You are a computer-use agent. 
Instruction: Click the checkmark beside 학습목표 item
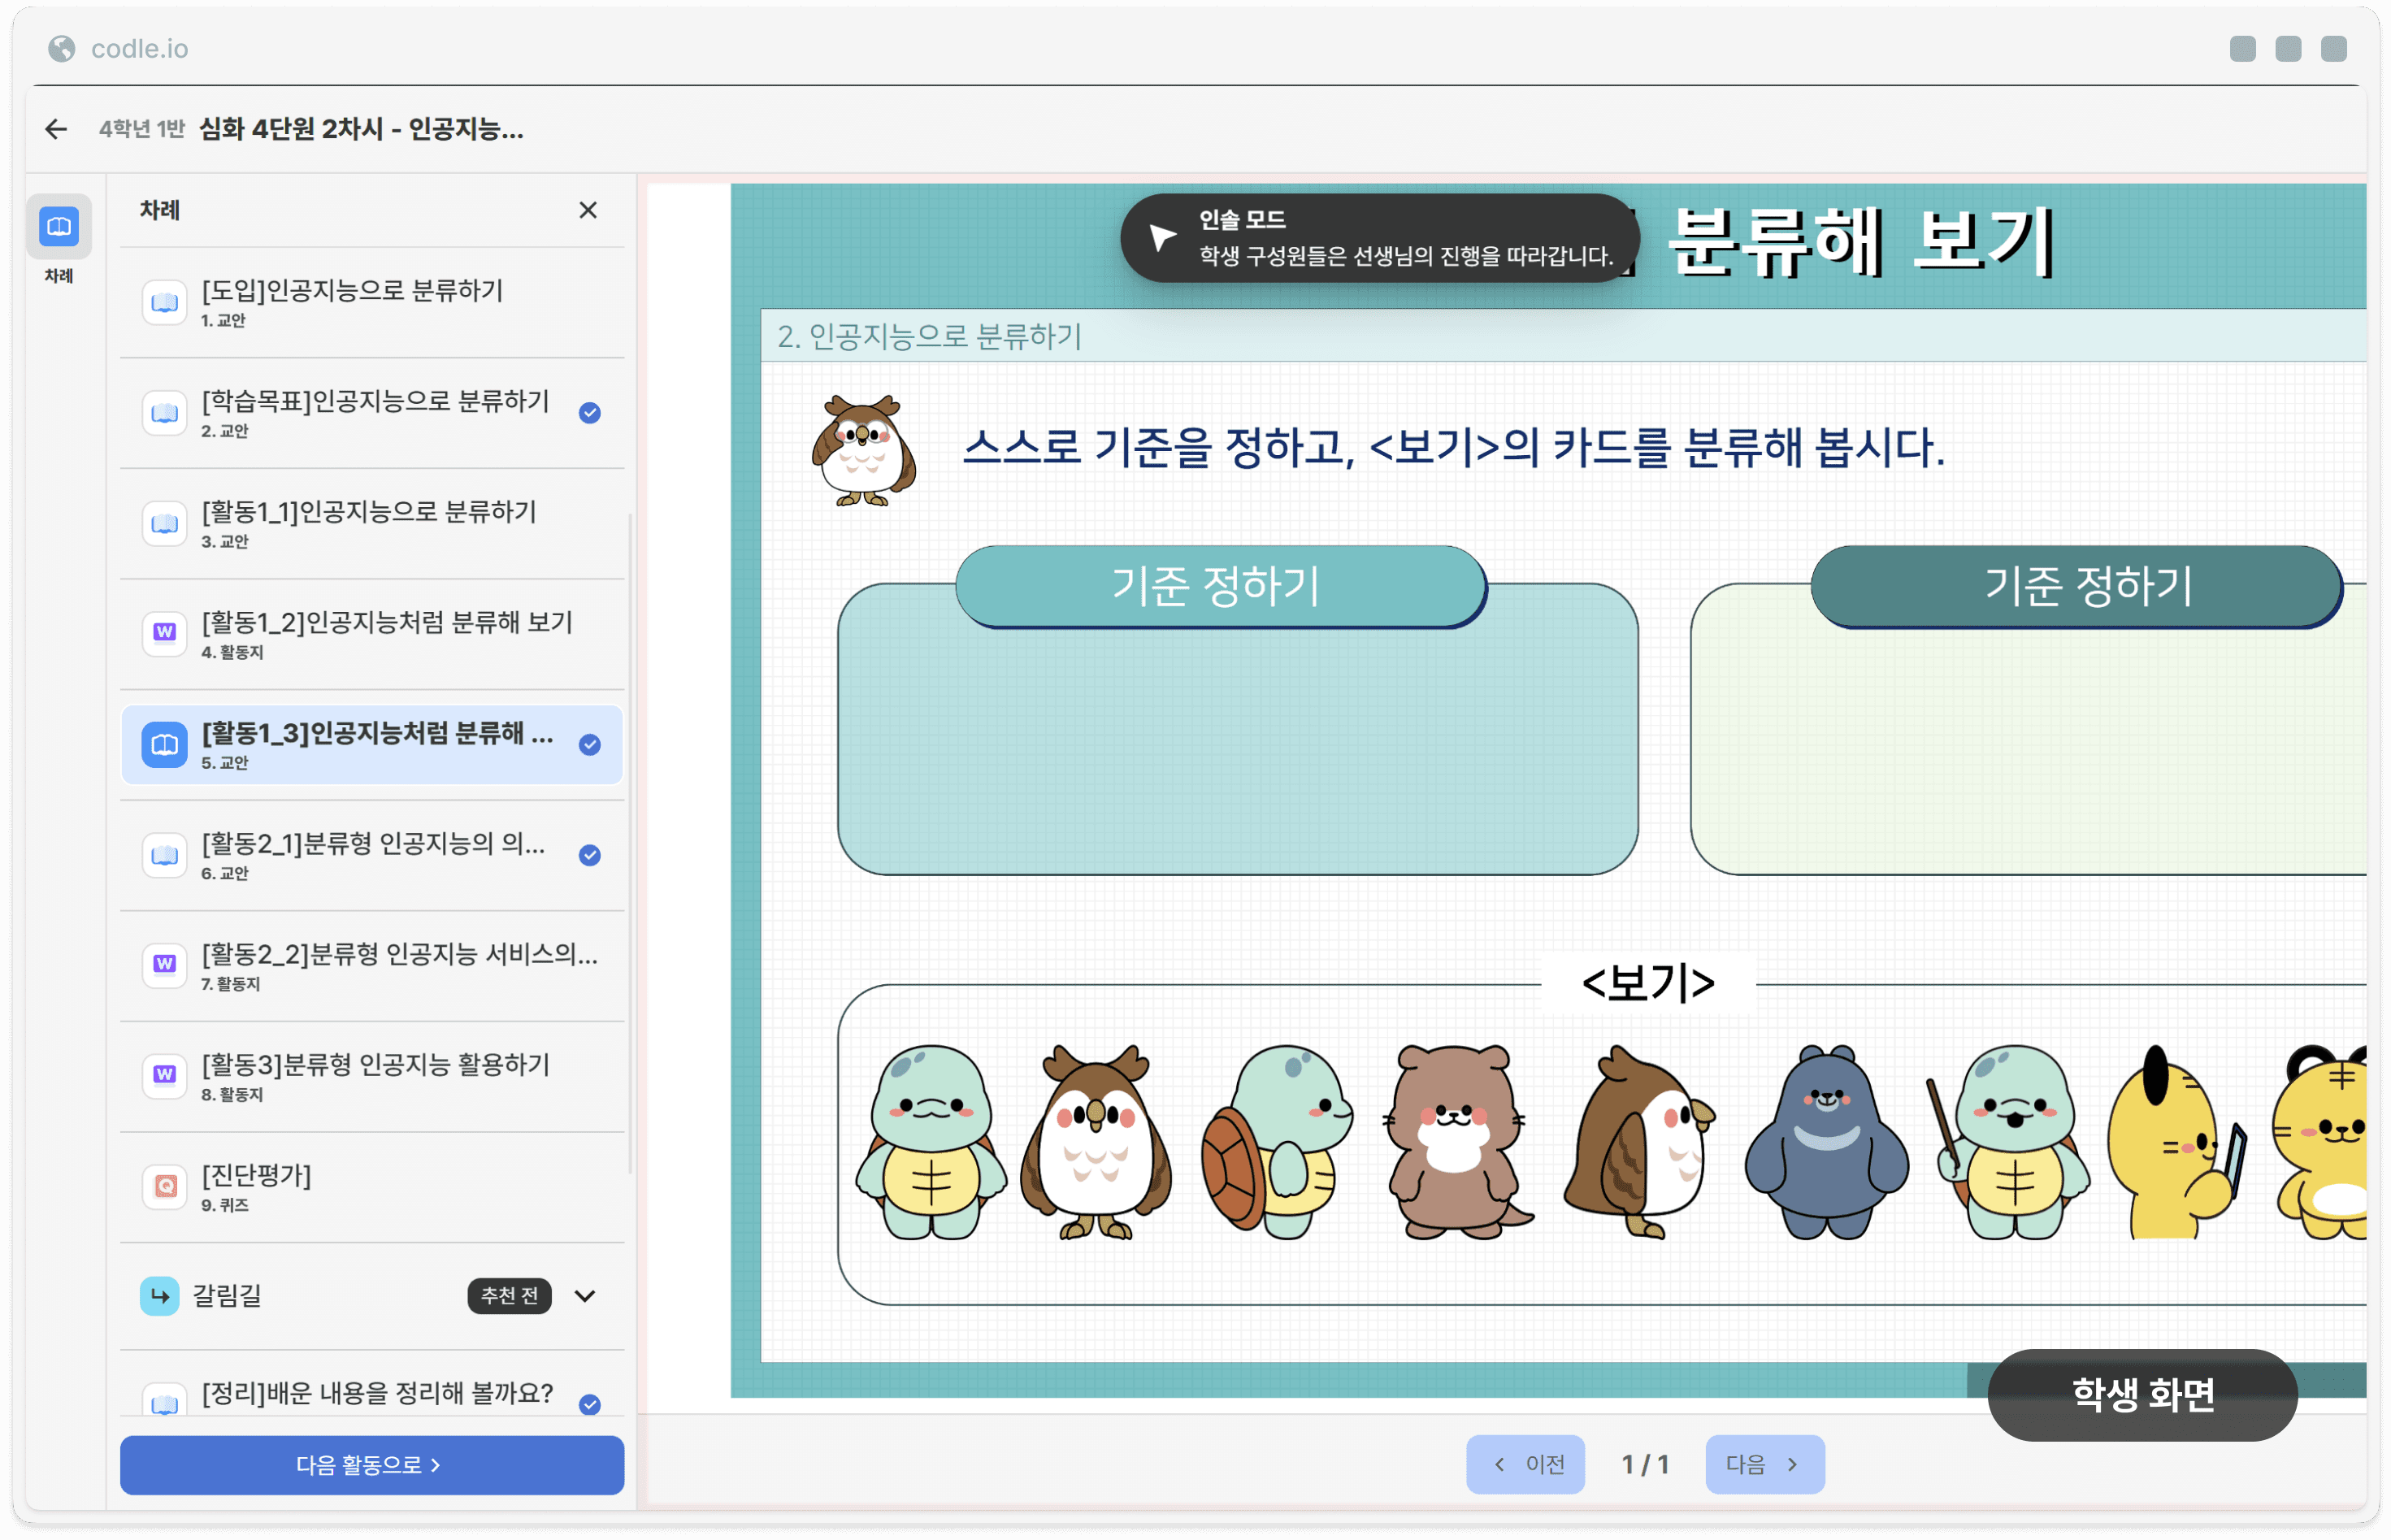point(590,412)
